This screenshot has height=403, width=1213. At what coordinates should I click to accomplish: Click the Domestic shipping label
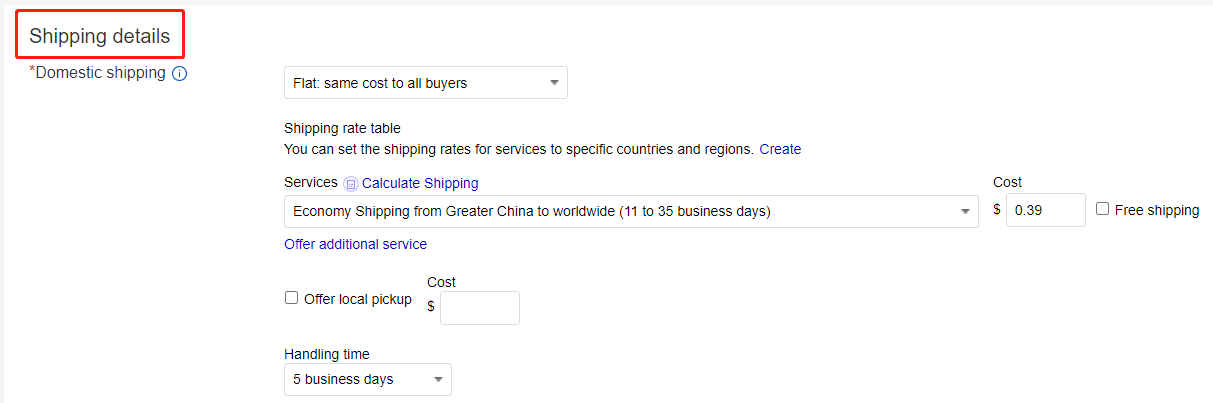[x=100, y=72]
